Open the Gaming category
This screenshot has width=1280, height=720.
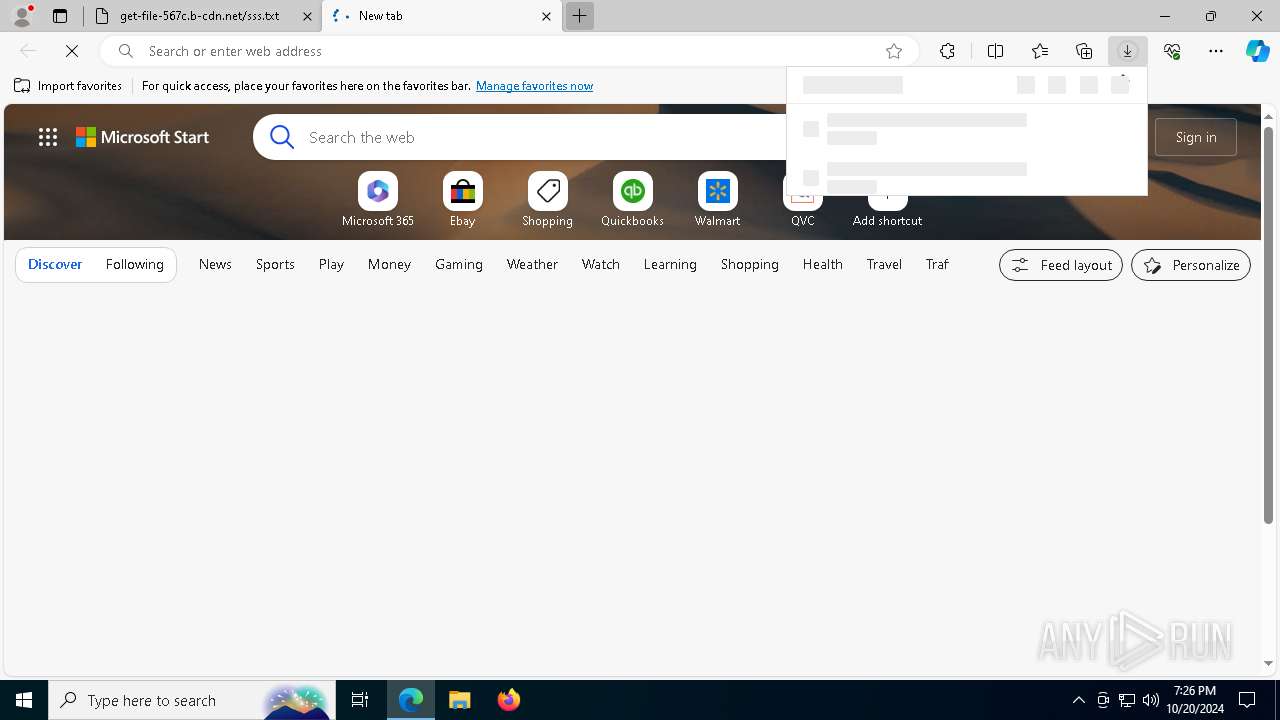pyautogui.click(x=459, y=264)
